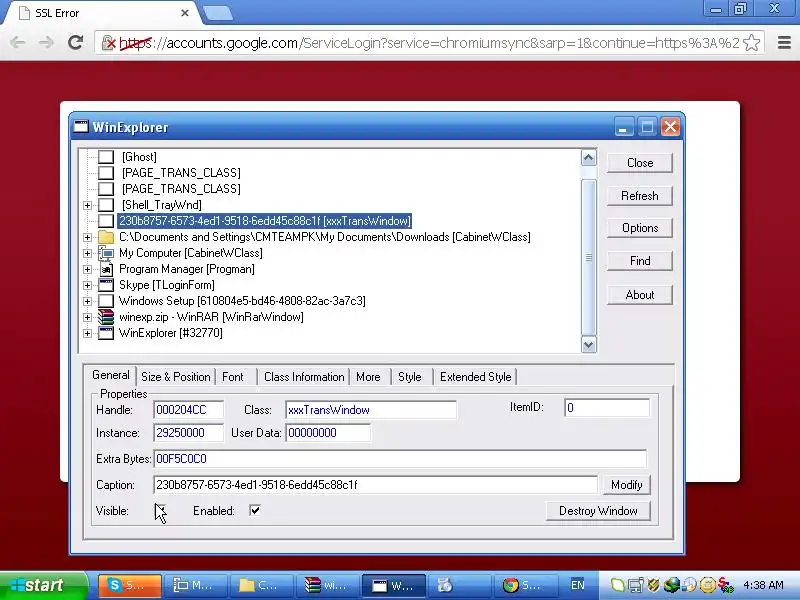The height and width of the screenshot is (600, 800).
Task: Expand the Skype TLoginForm node
Action: click(87, 285)
